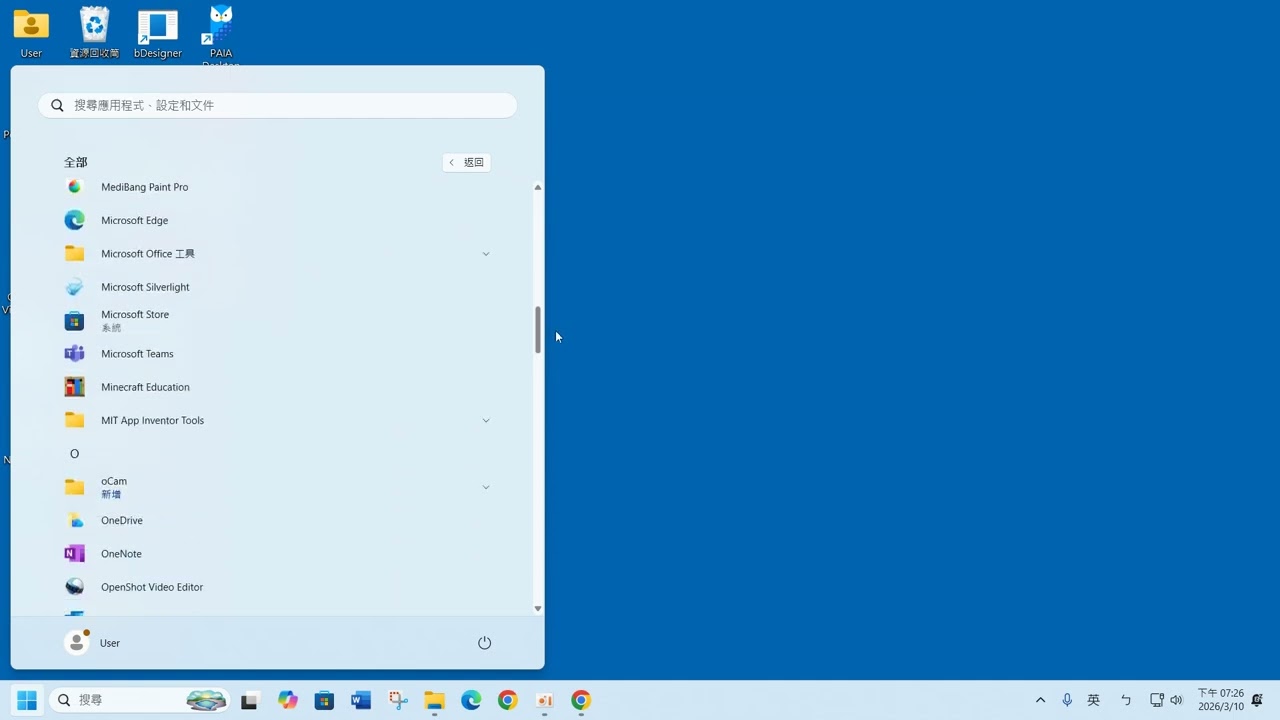This screenshot has width=1280, height=720.
Task: Launch OpenShot Video Editor from the list
Action: [277, 587]
